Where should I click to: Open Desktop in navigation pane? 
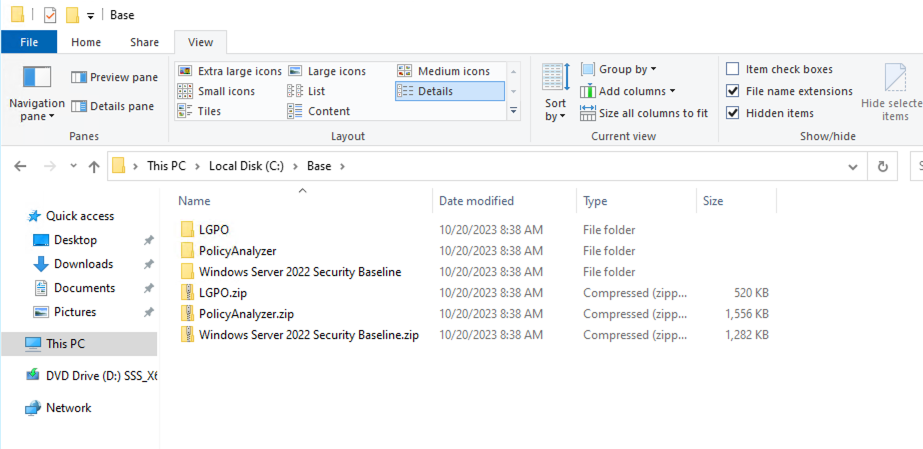75,240
